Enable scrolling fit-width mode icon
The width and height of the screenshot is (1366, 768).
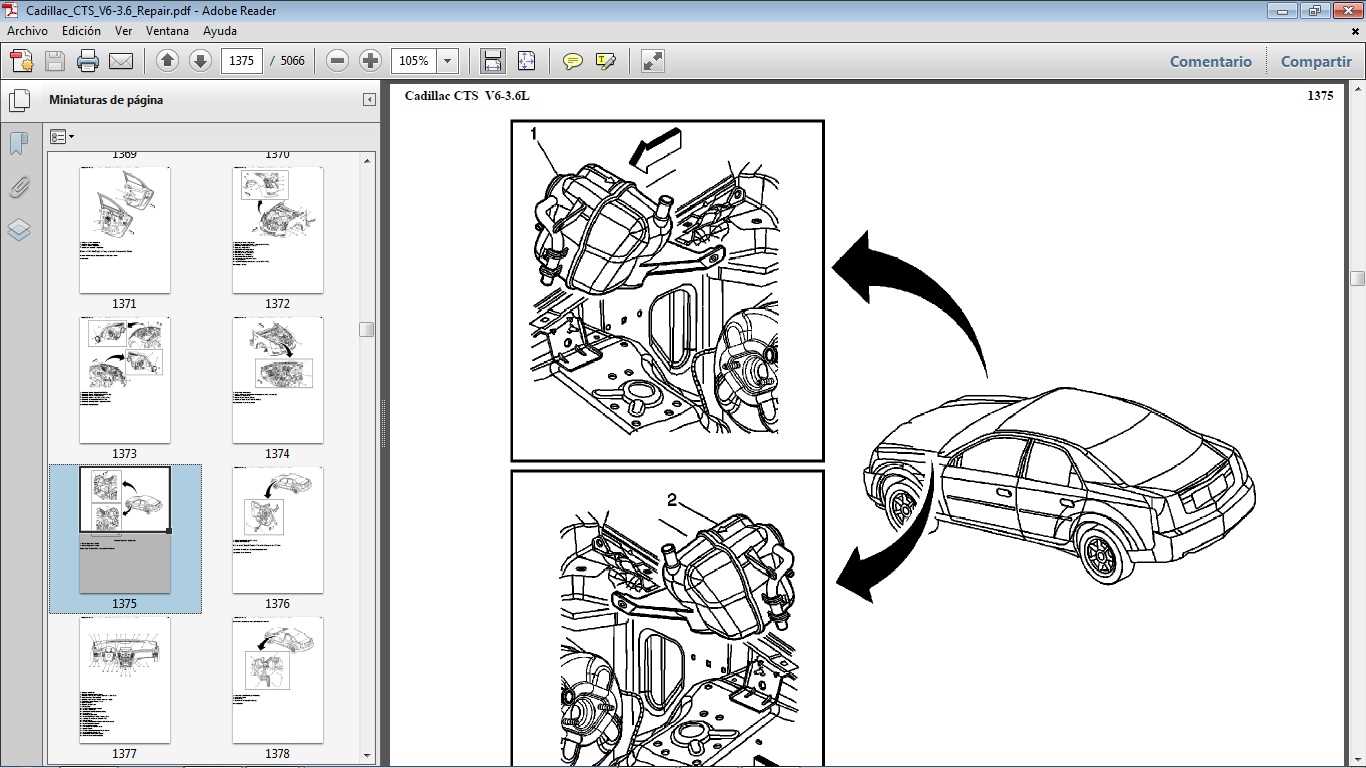(493, 61)
